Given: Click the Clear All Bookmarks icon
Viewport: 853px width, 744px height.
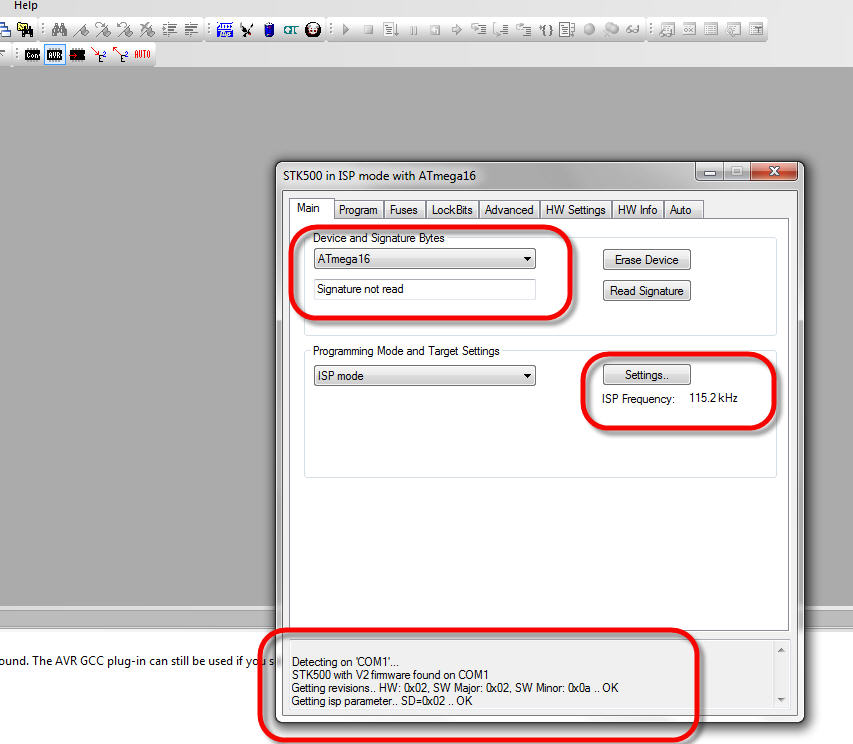Looking at the screenshot, I should [x=147, y=29].
